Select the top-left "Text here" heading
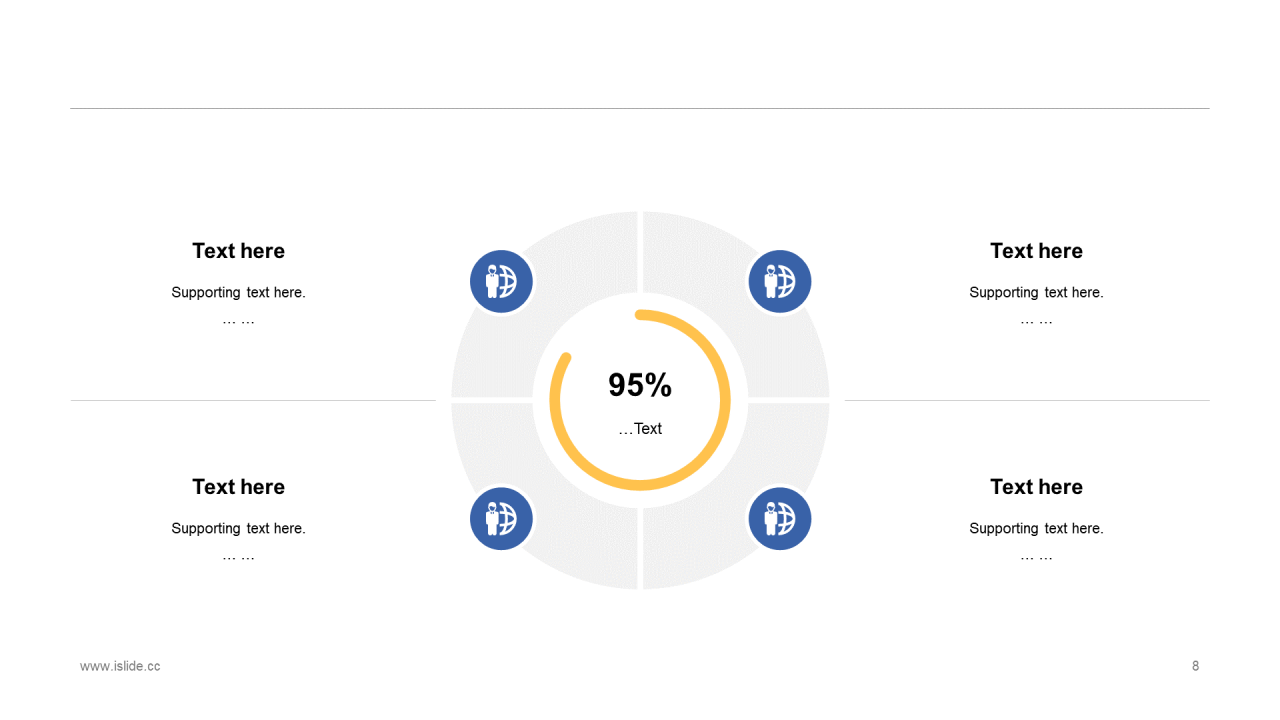This screenshot has width=1280, height=720. pos(238,251)
